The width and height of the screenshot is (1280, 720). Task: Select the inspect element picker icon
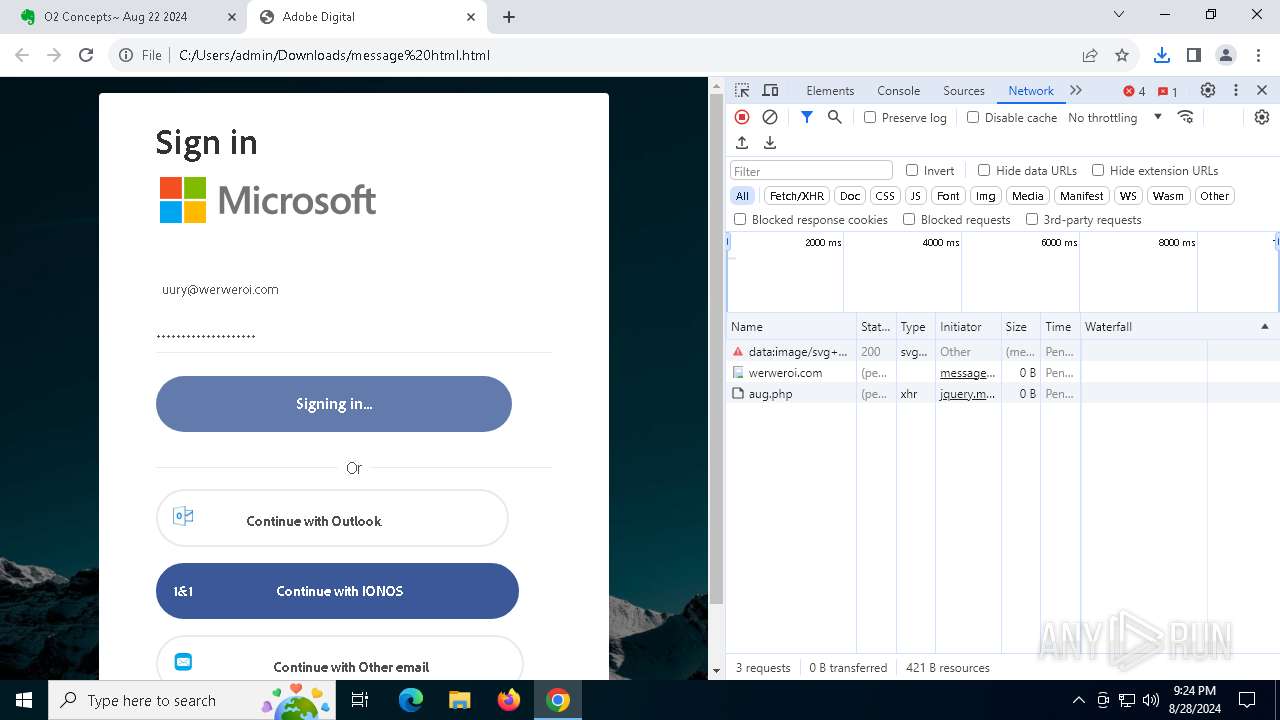pyautogui.click(x=742, y=90)
